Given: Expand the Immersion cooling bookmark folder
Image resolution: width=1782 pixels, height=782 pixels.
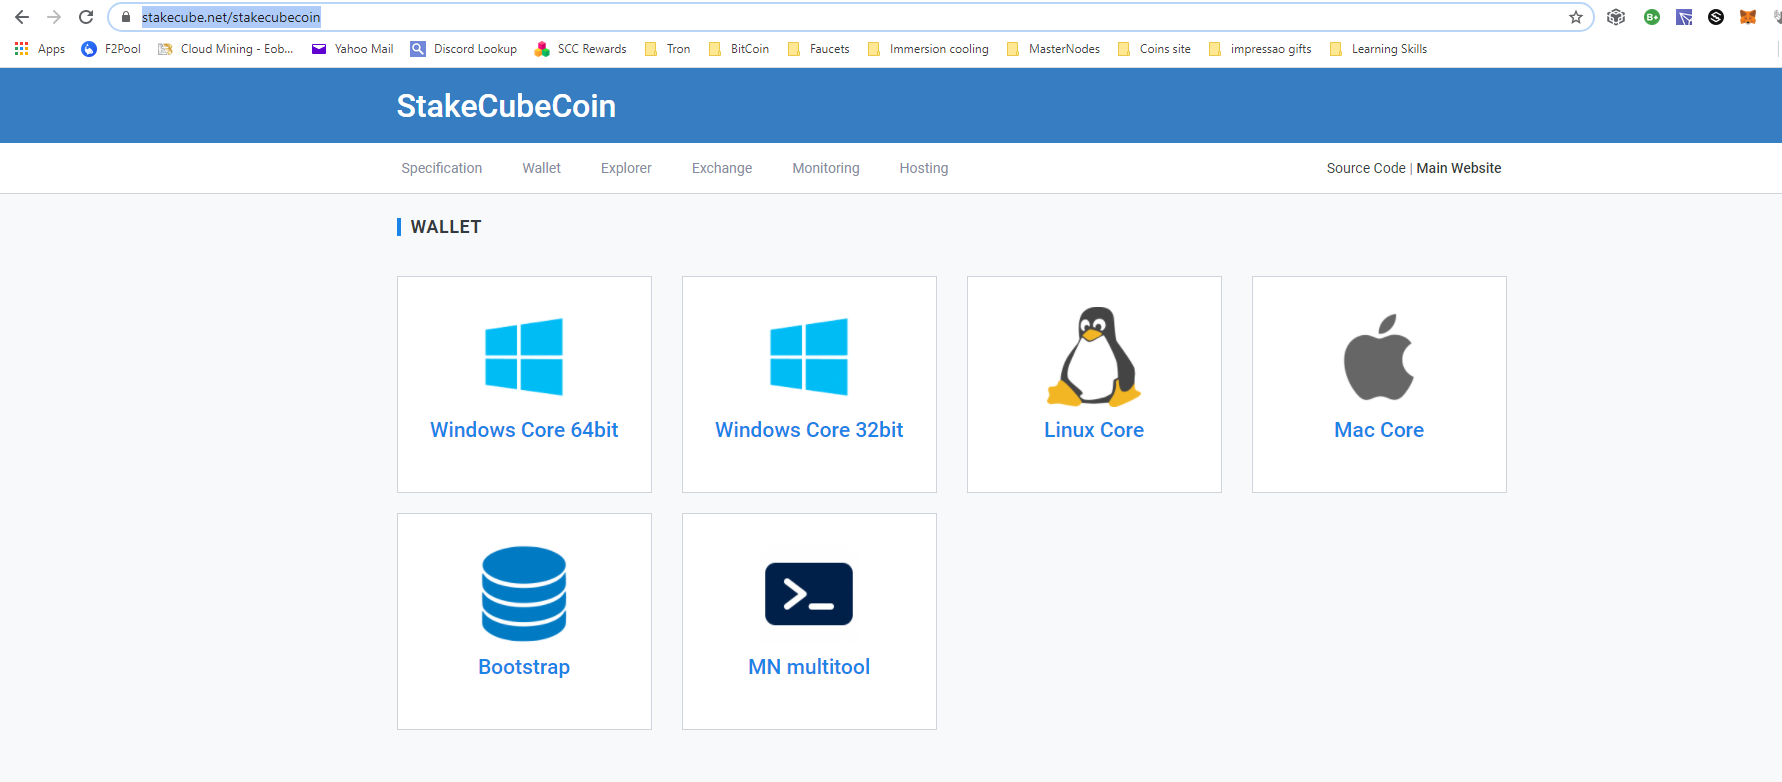Looking at the screenshot, I should [928, 49].
